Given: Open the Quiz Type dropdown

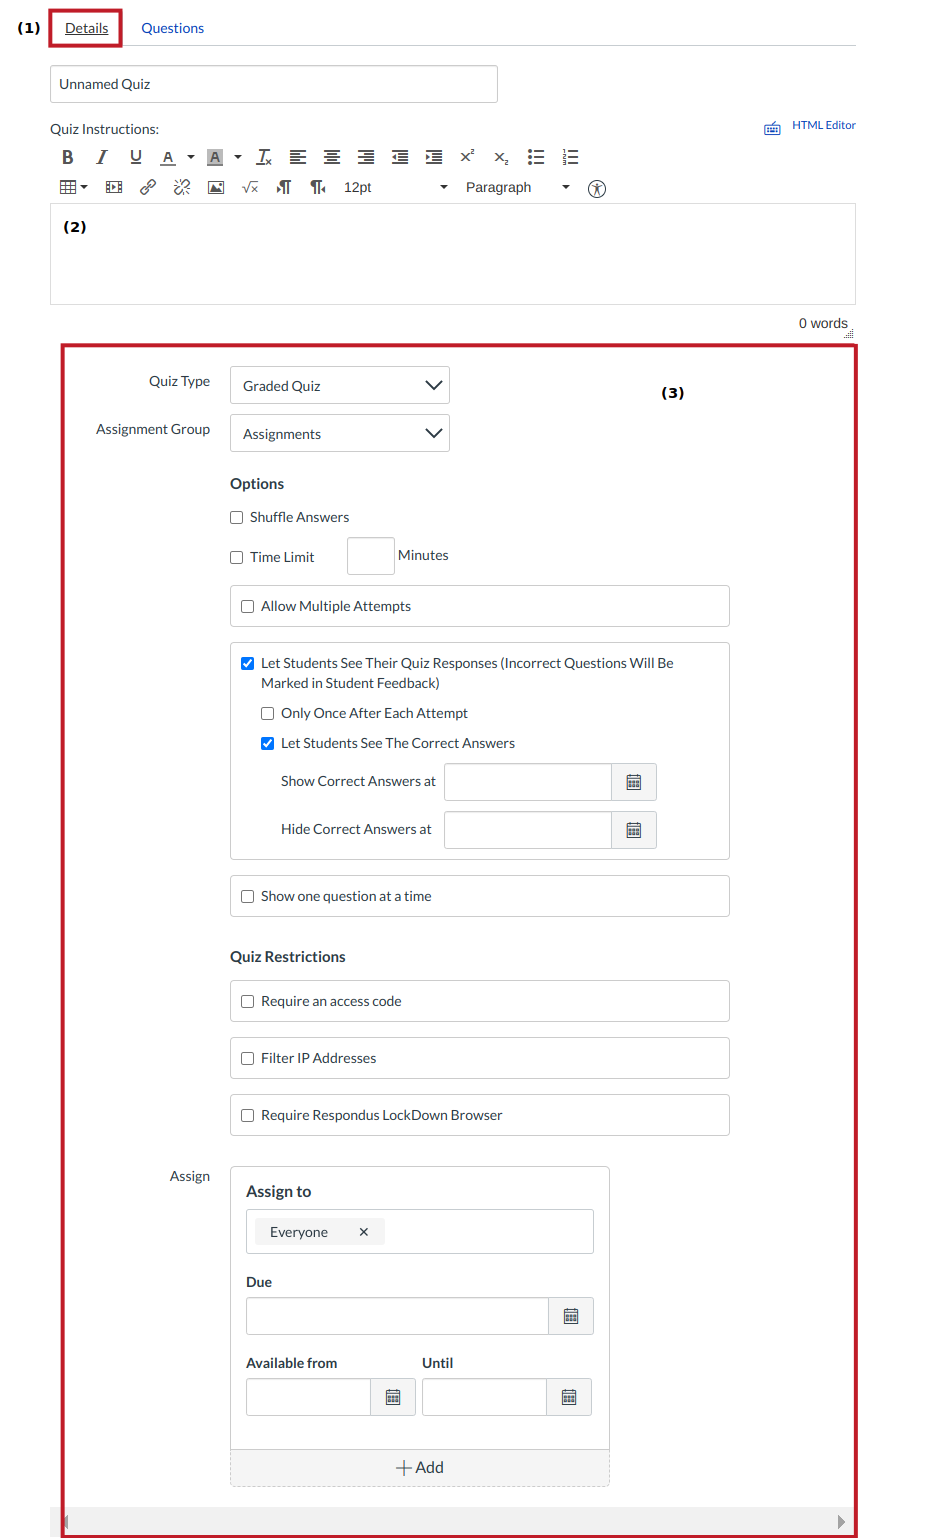Looking at the screenshot, I should click(x=339, y=385).
